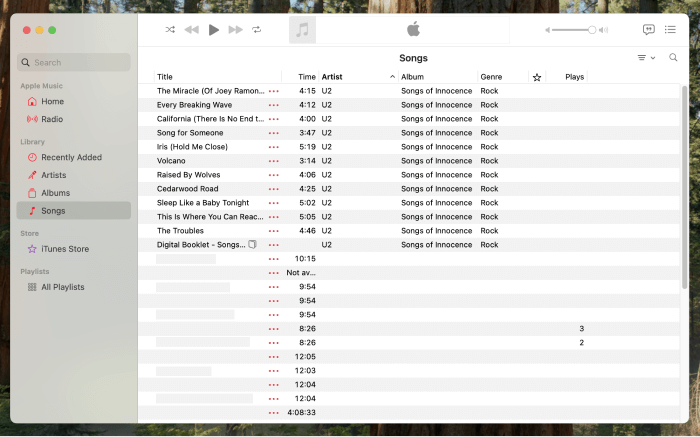
Task: Open more options for Iris (Hold Me Close)
Action: tap(274, 147)
